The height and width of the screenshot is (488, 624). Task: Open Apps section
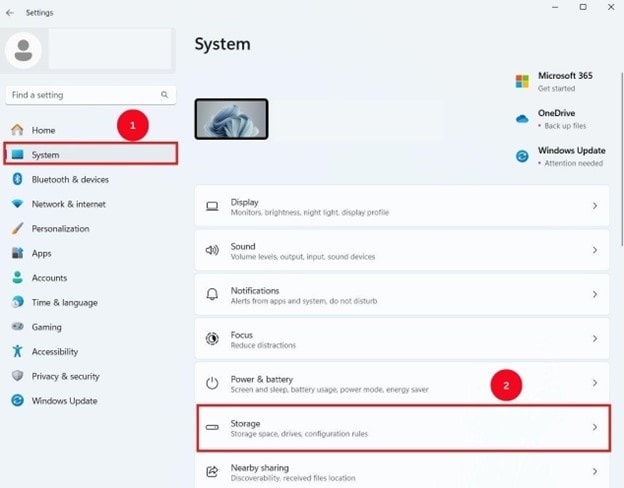91,253
